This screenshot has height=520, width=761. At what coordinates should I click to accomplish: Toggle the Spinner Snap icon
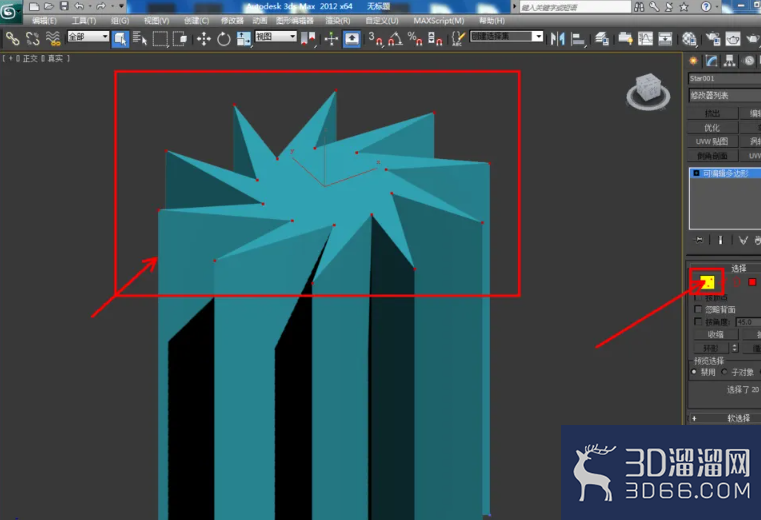pos(435,38)
